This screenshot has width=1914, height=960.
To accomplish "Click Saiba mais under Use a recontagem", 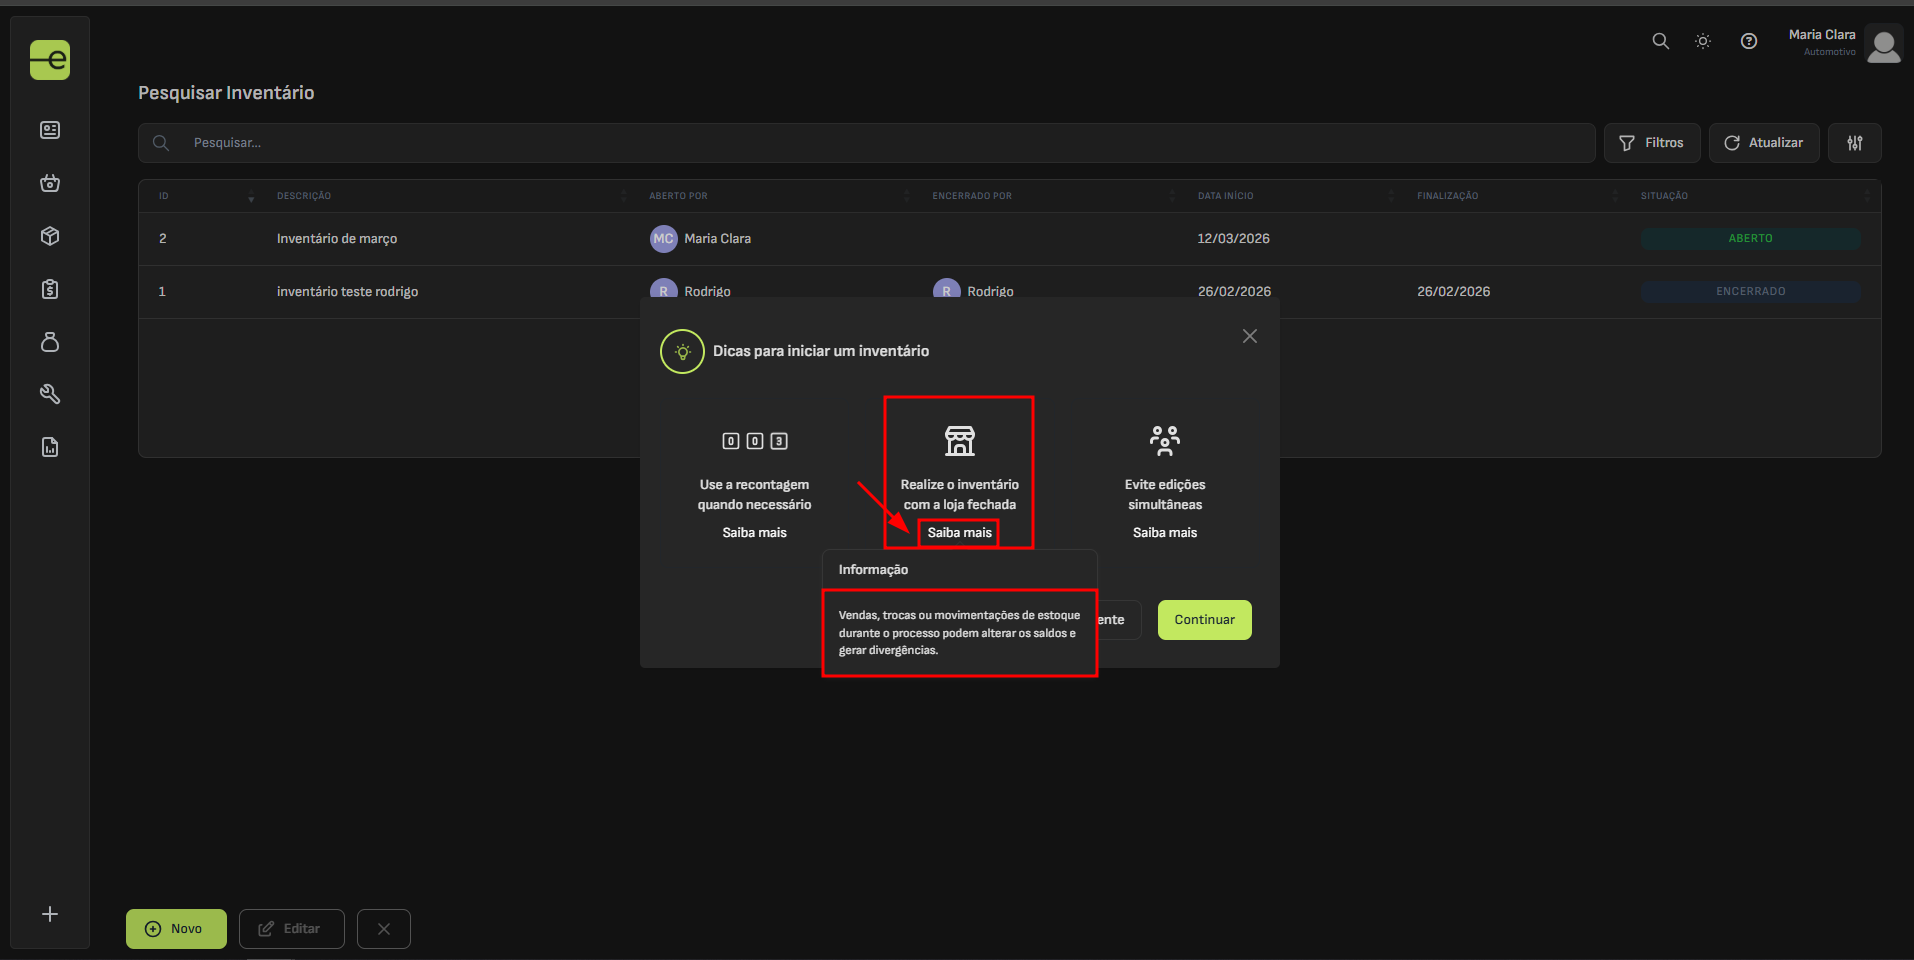I will click(x=754, y=533).
